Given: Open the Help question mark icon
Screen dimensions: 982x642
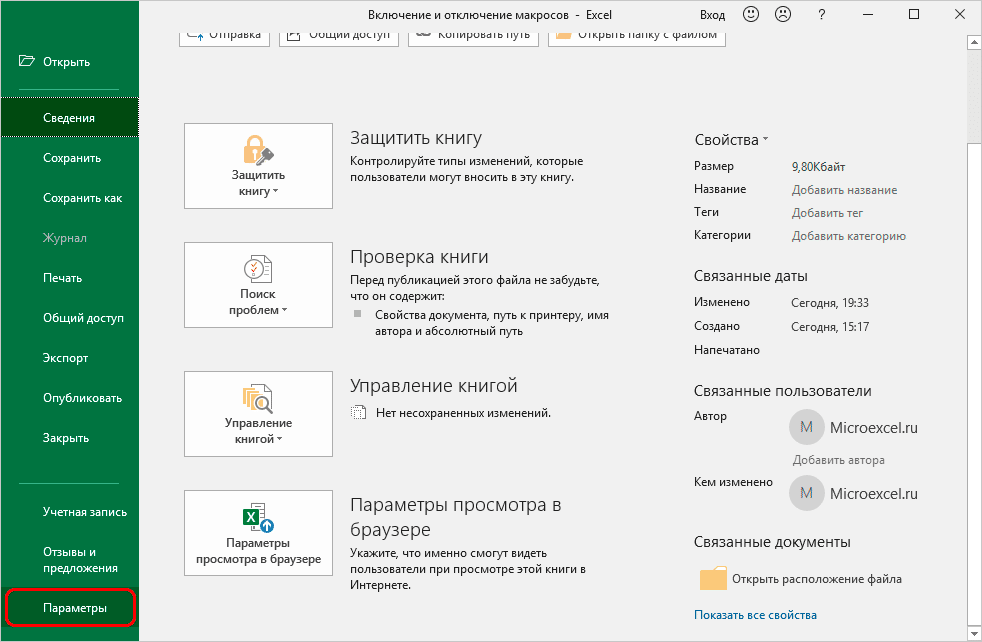Looking at the screenshot, I should [820, 15].
